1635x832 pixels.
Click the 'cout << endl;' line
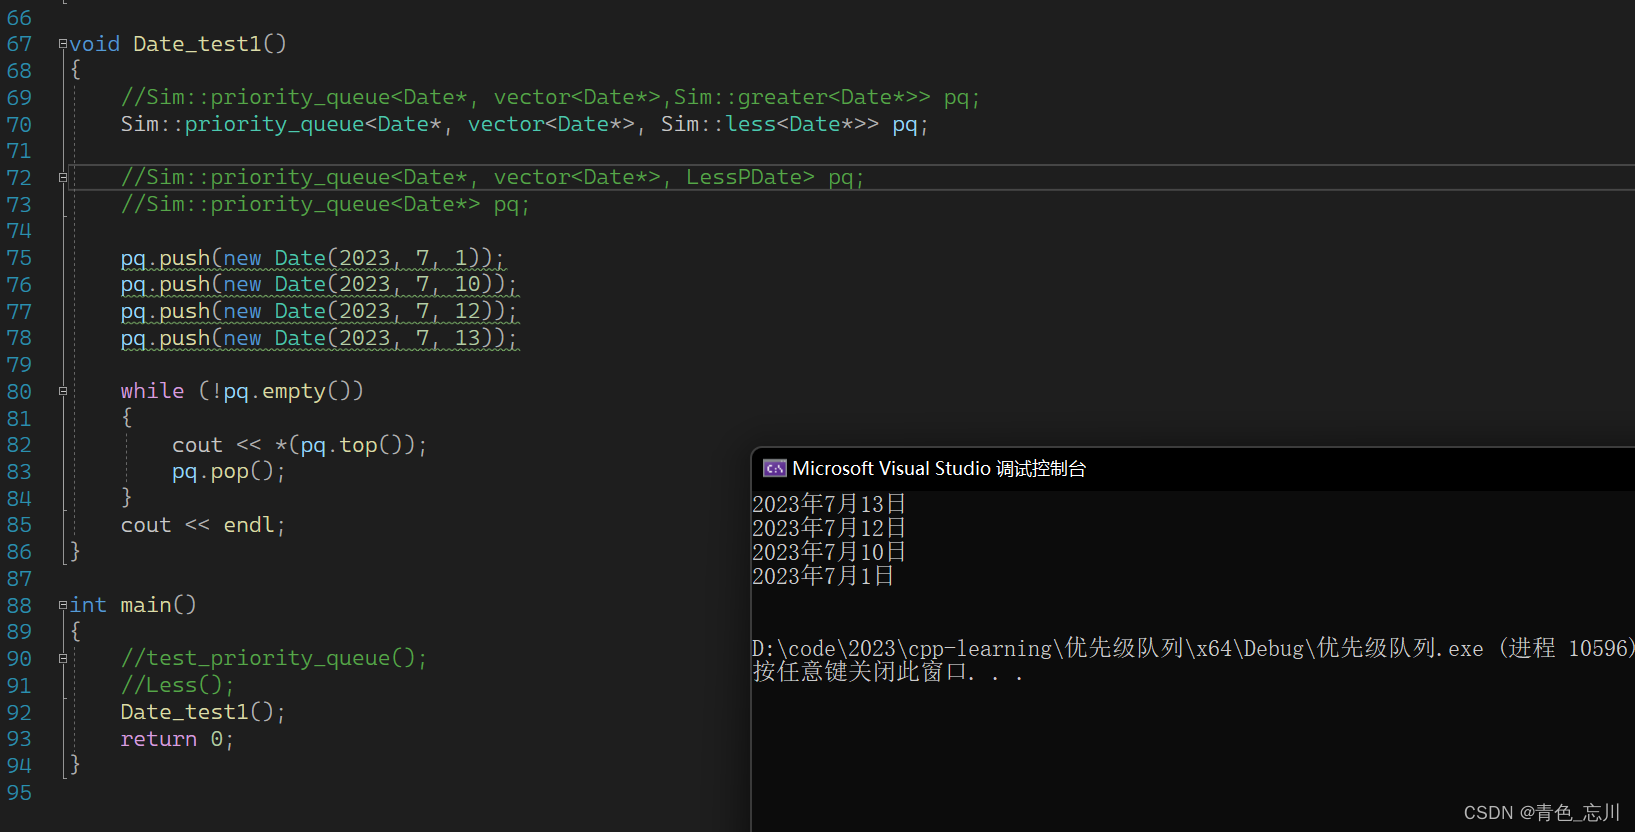[203, 525]
